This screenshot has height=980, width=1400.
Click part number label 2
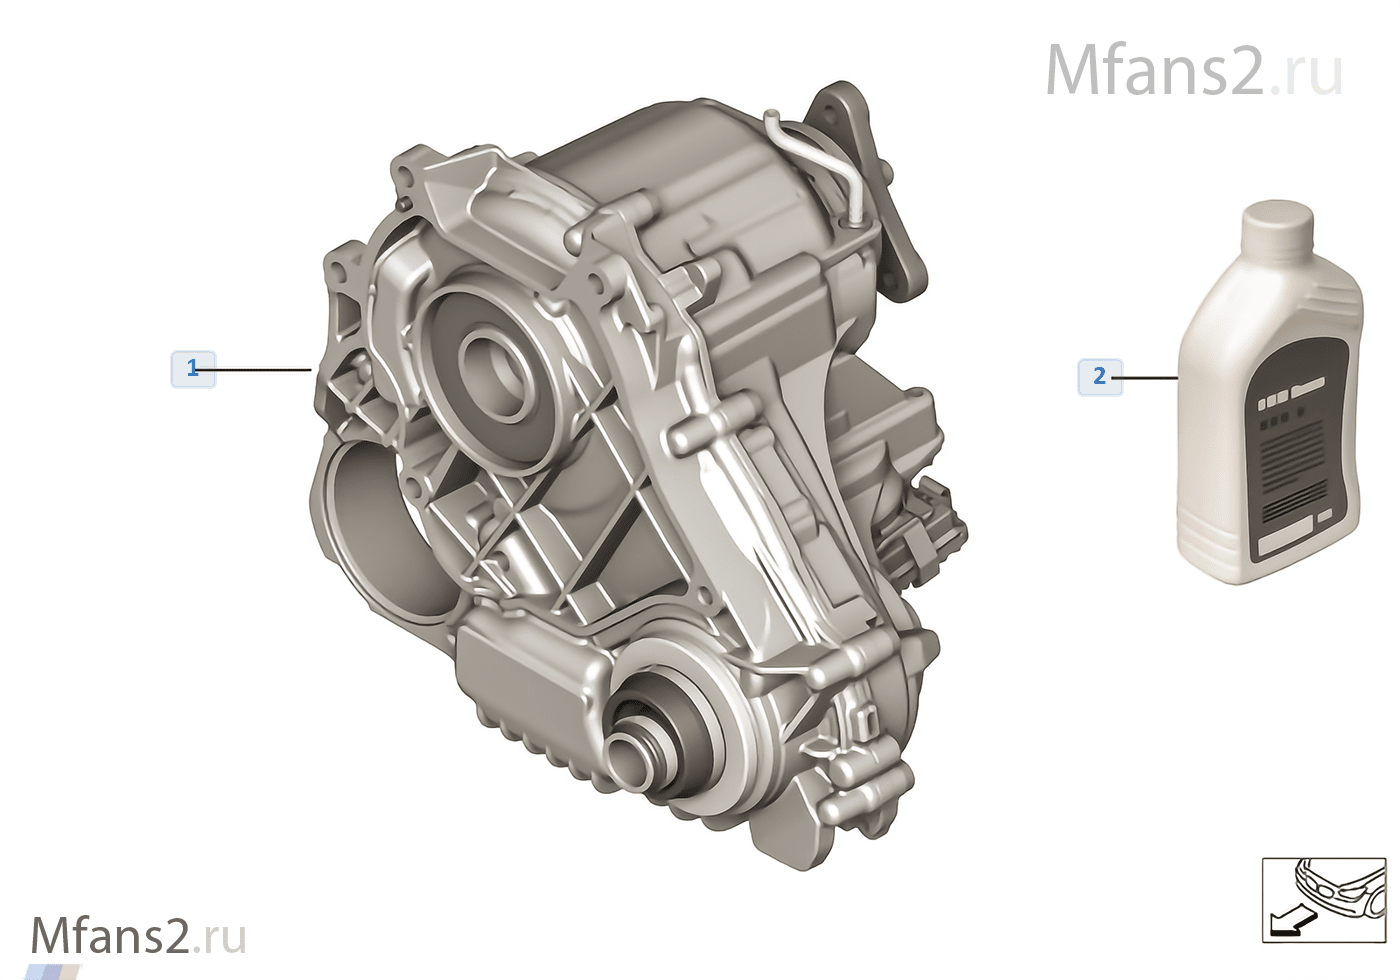point(1100,377)
